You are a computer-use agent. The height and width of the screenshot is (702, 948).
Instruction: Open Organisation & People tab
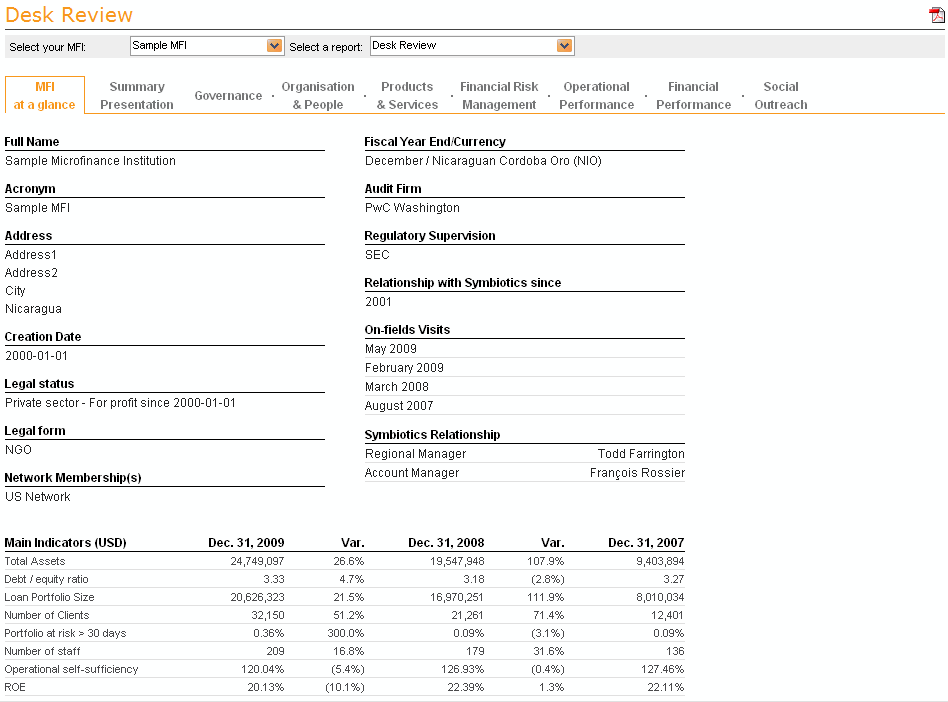[x=318, y=96]
